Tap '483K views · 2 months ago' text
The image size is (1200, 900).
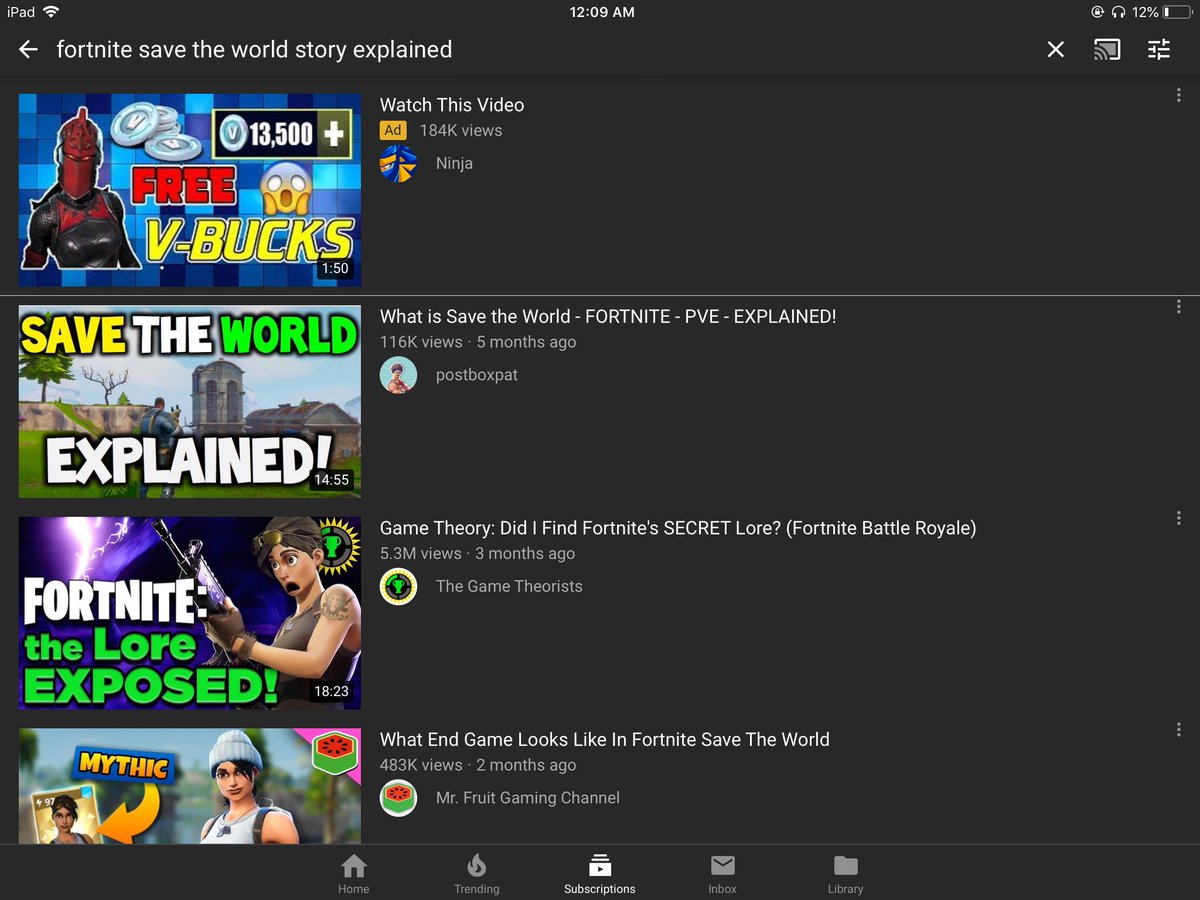[478, 765]
